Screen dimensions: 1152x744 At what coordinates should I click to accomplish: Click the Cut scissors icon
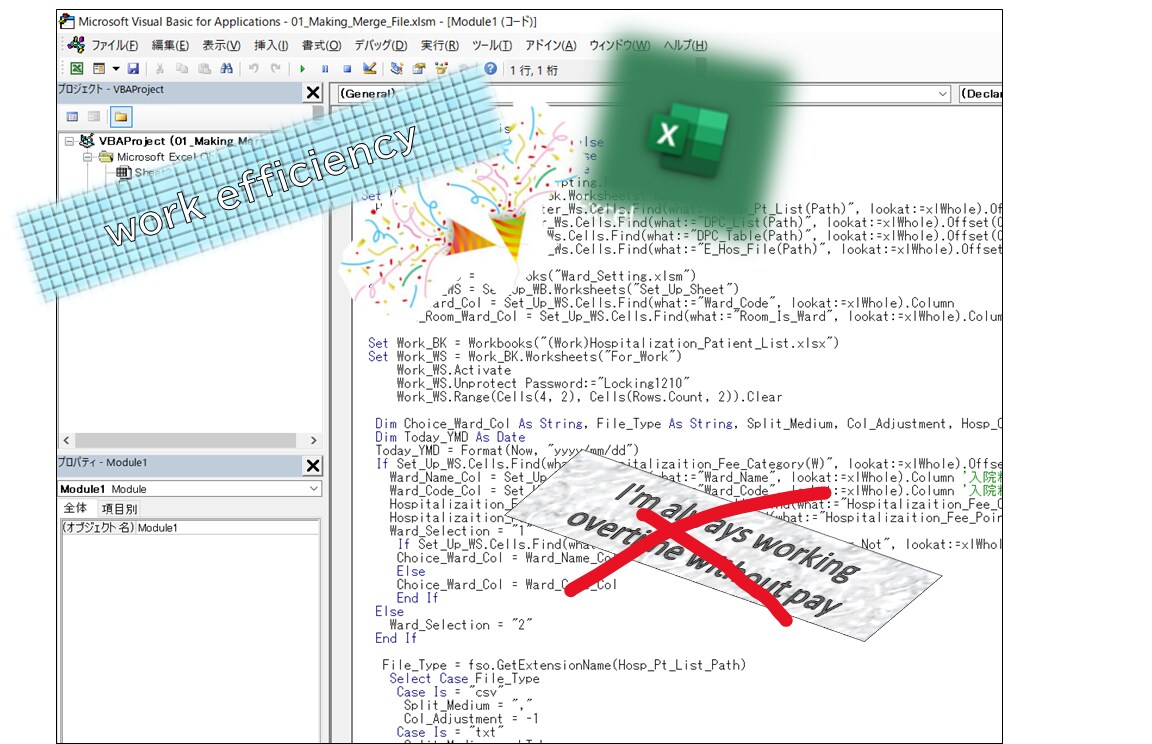[x=159, y=68]
